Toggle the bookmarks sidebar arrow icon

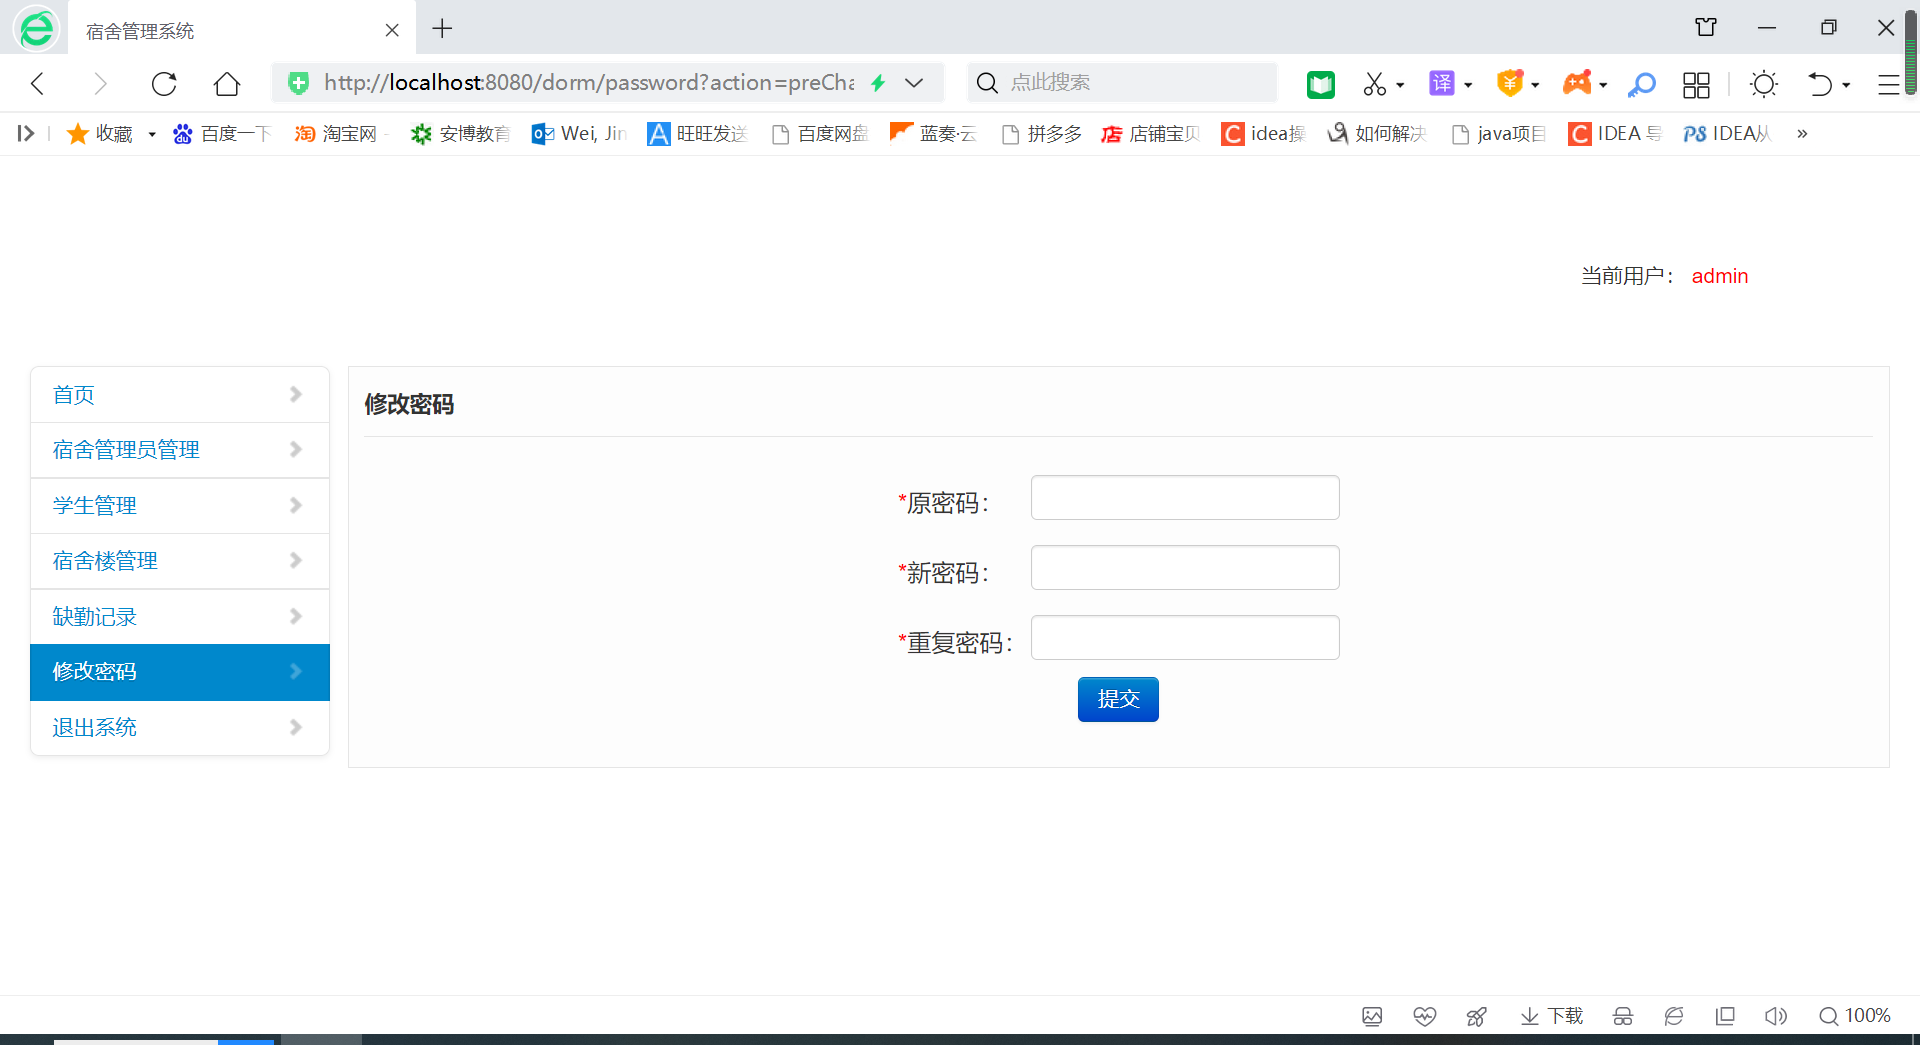pos(26,133)
